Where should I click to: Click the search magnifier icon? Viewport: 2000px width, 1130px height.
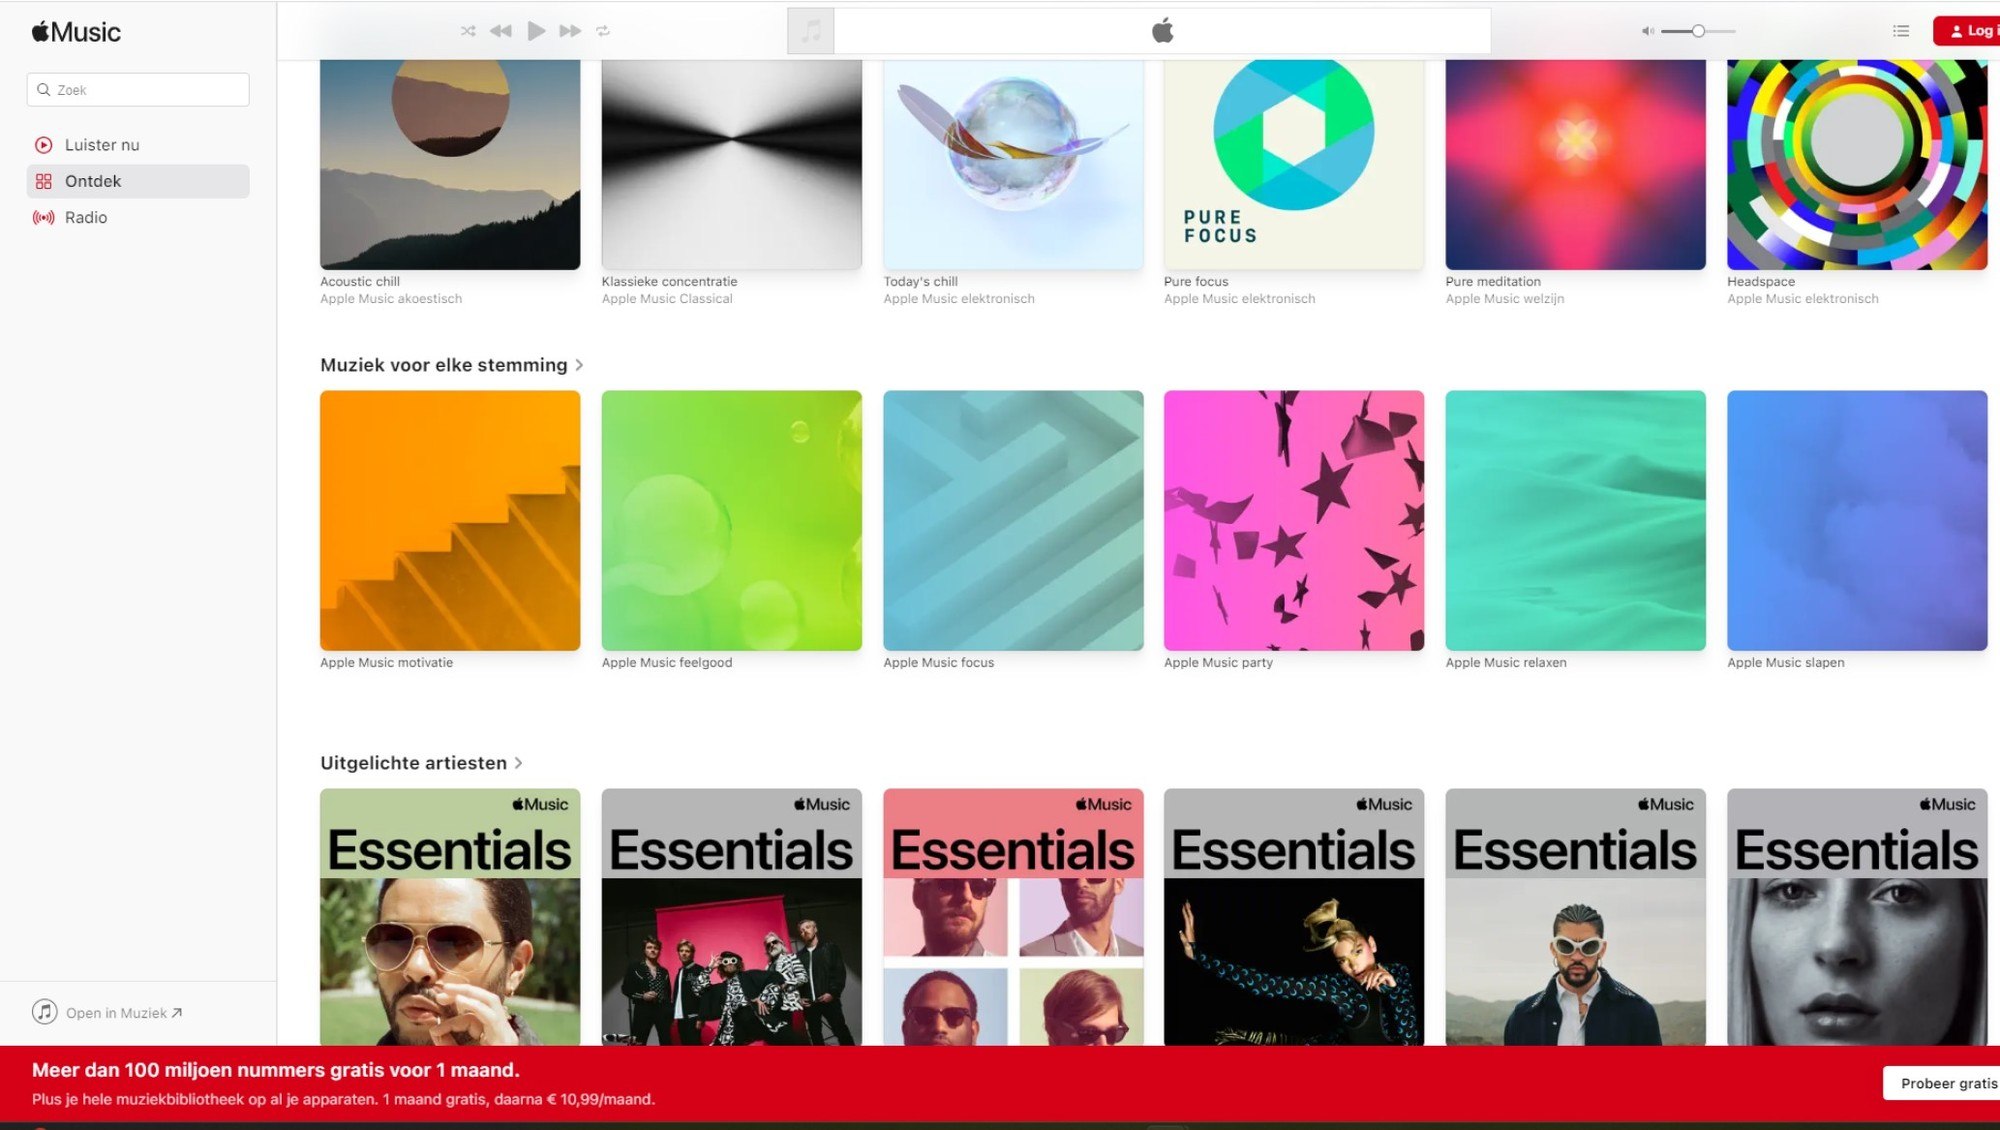click(x=44, y=90)
